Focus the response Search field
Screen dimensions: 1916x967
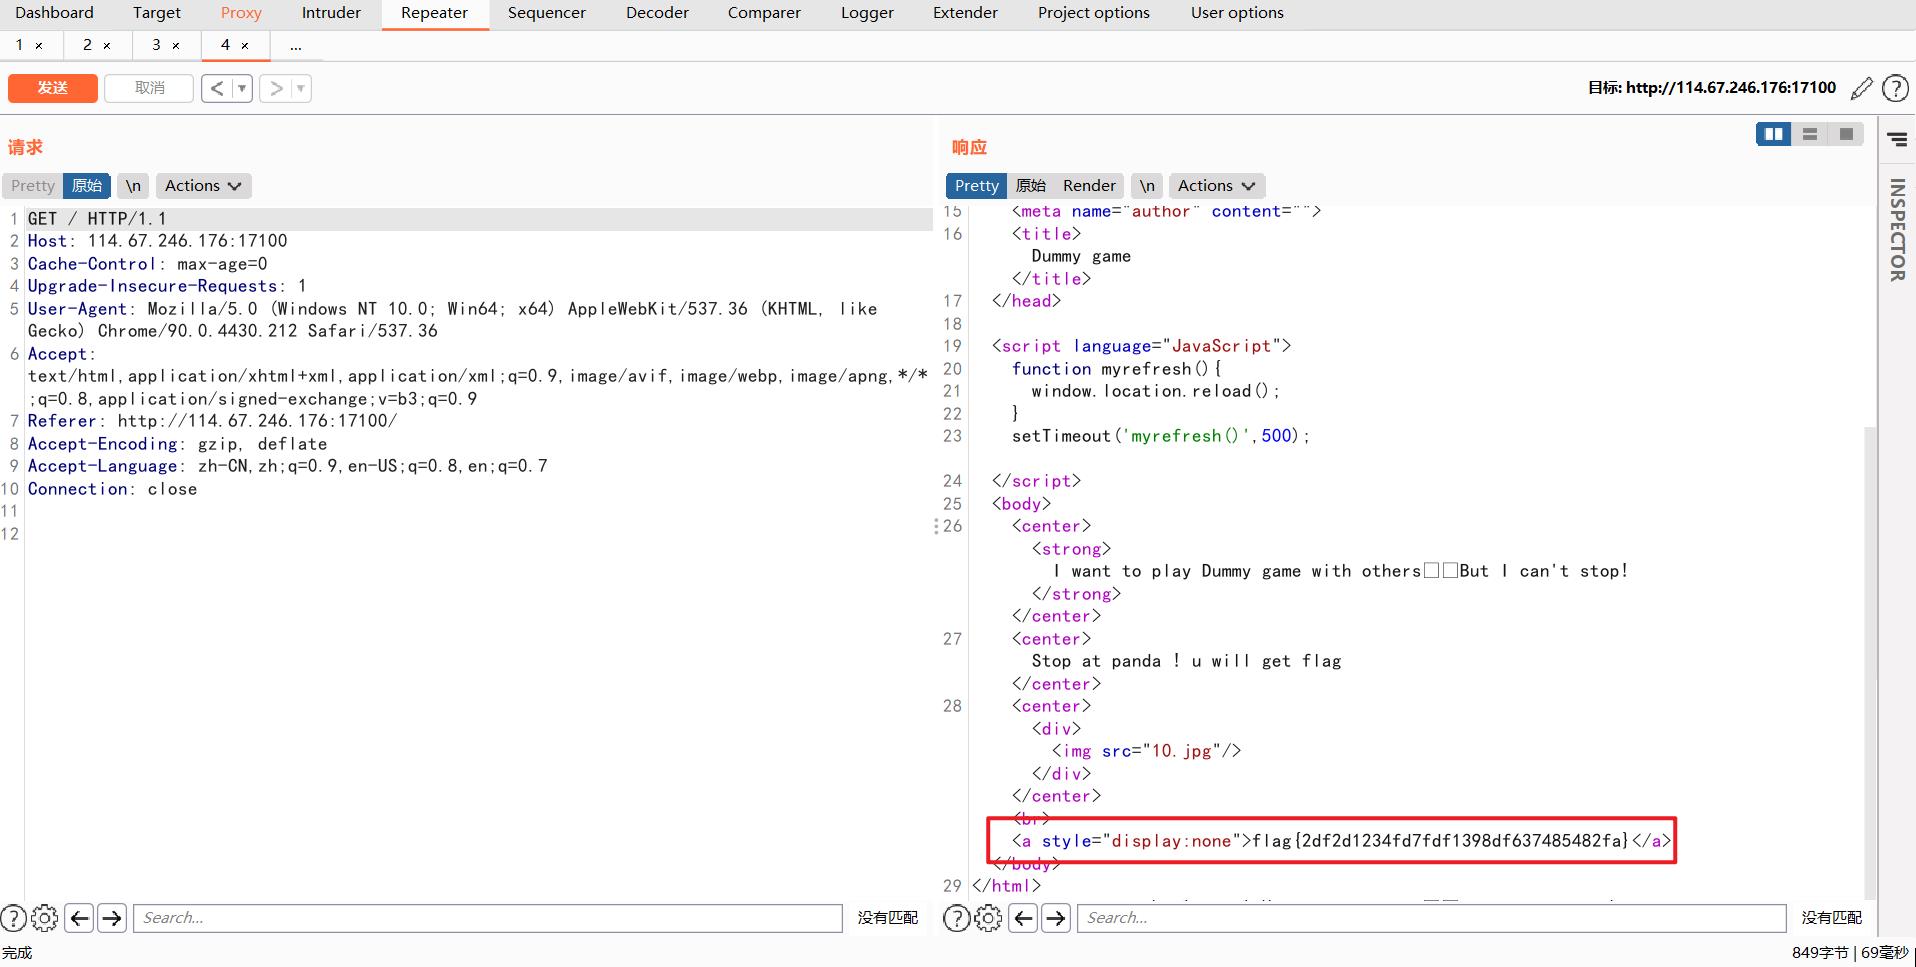click(x=1432, y=918)
